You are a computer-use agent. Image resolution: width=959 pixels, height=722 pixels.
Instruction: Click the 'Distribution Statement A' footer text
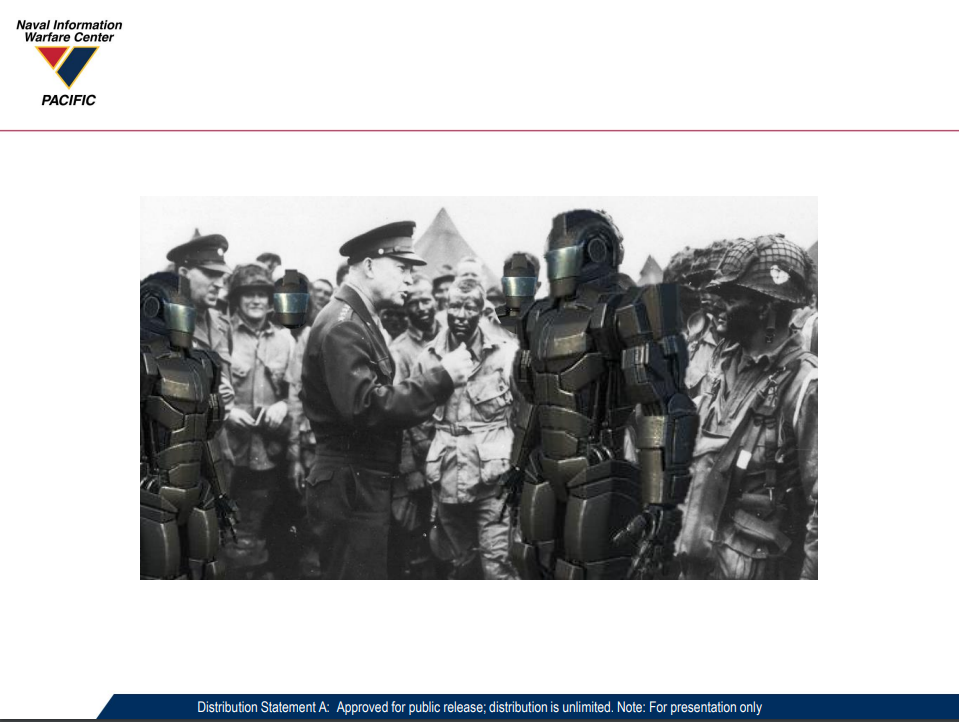479,707
